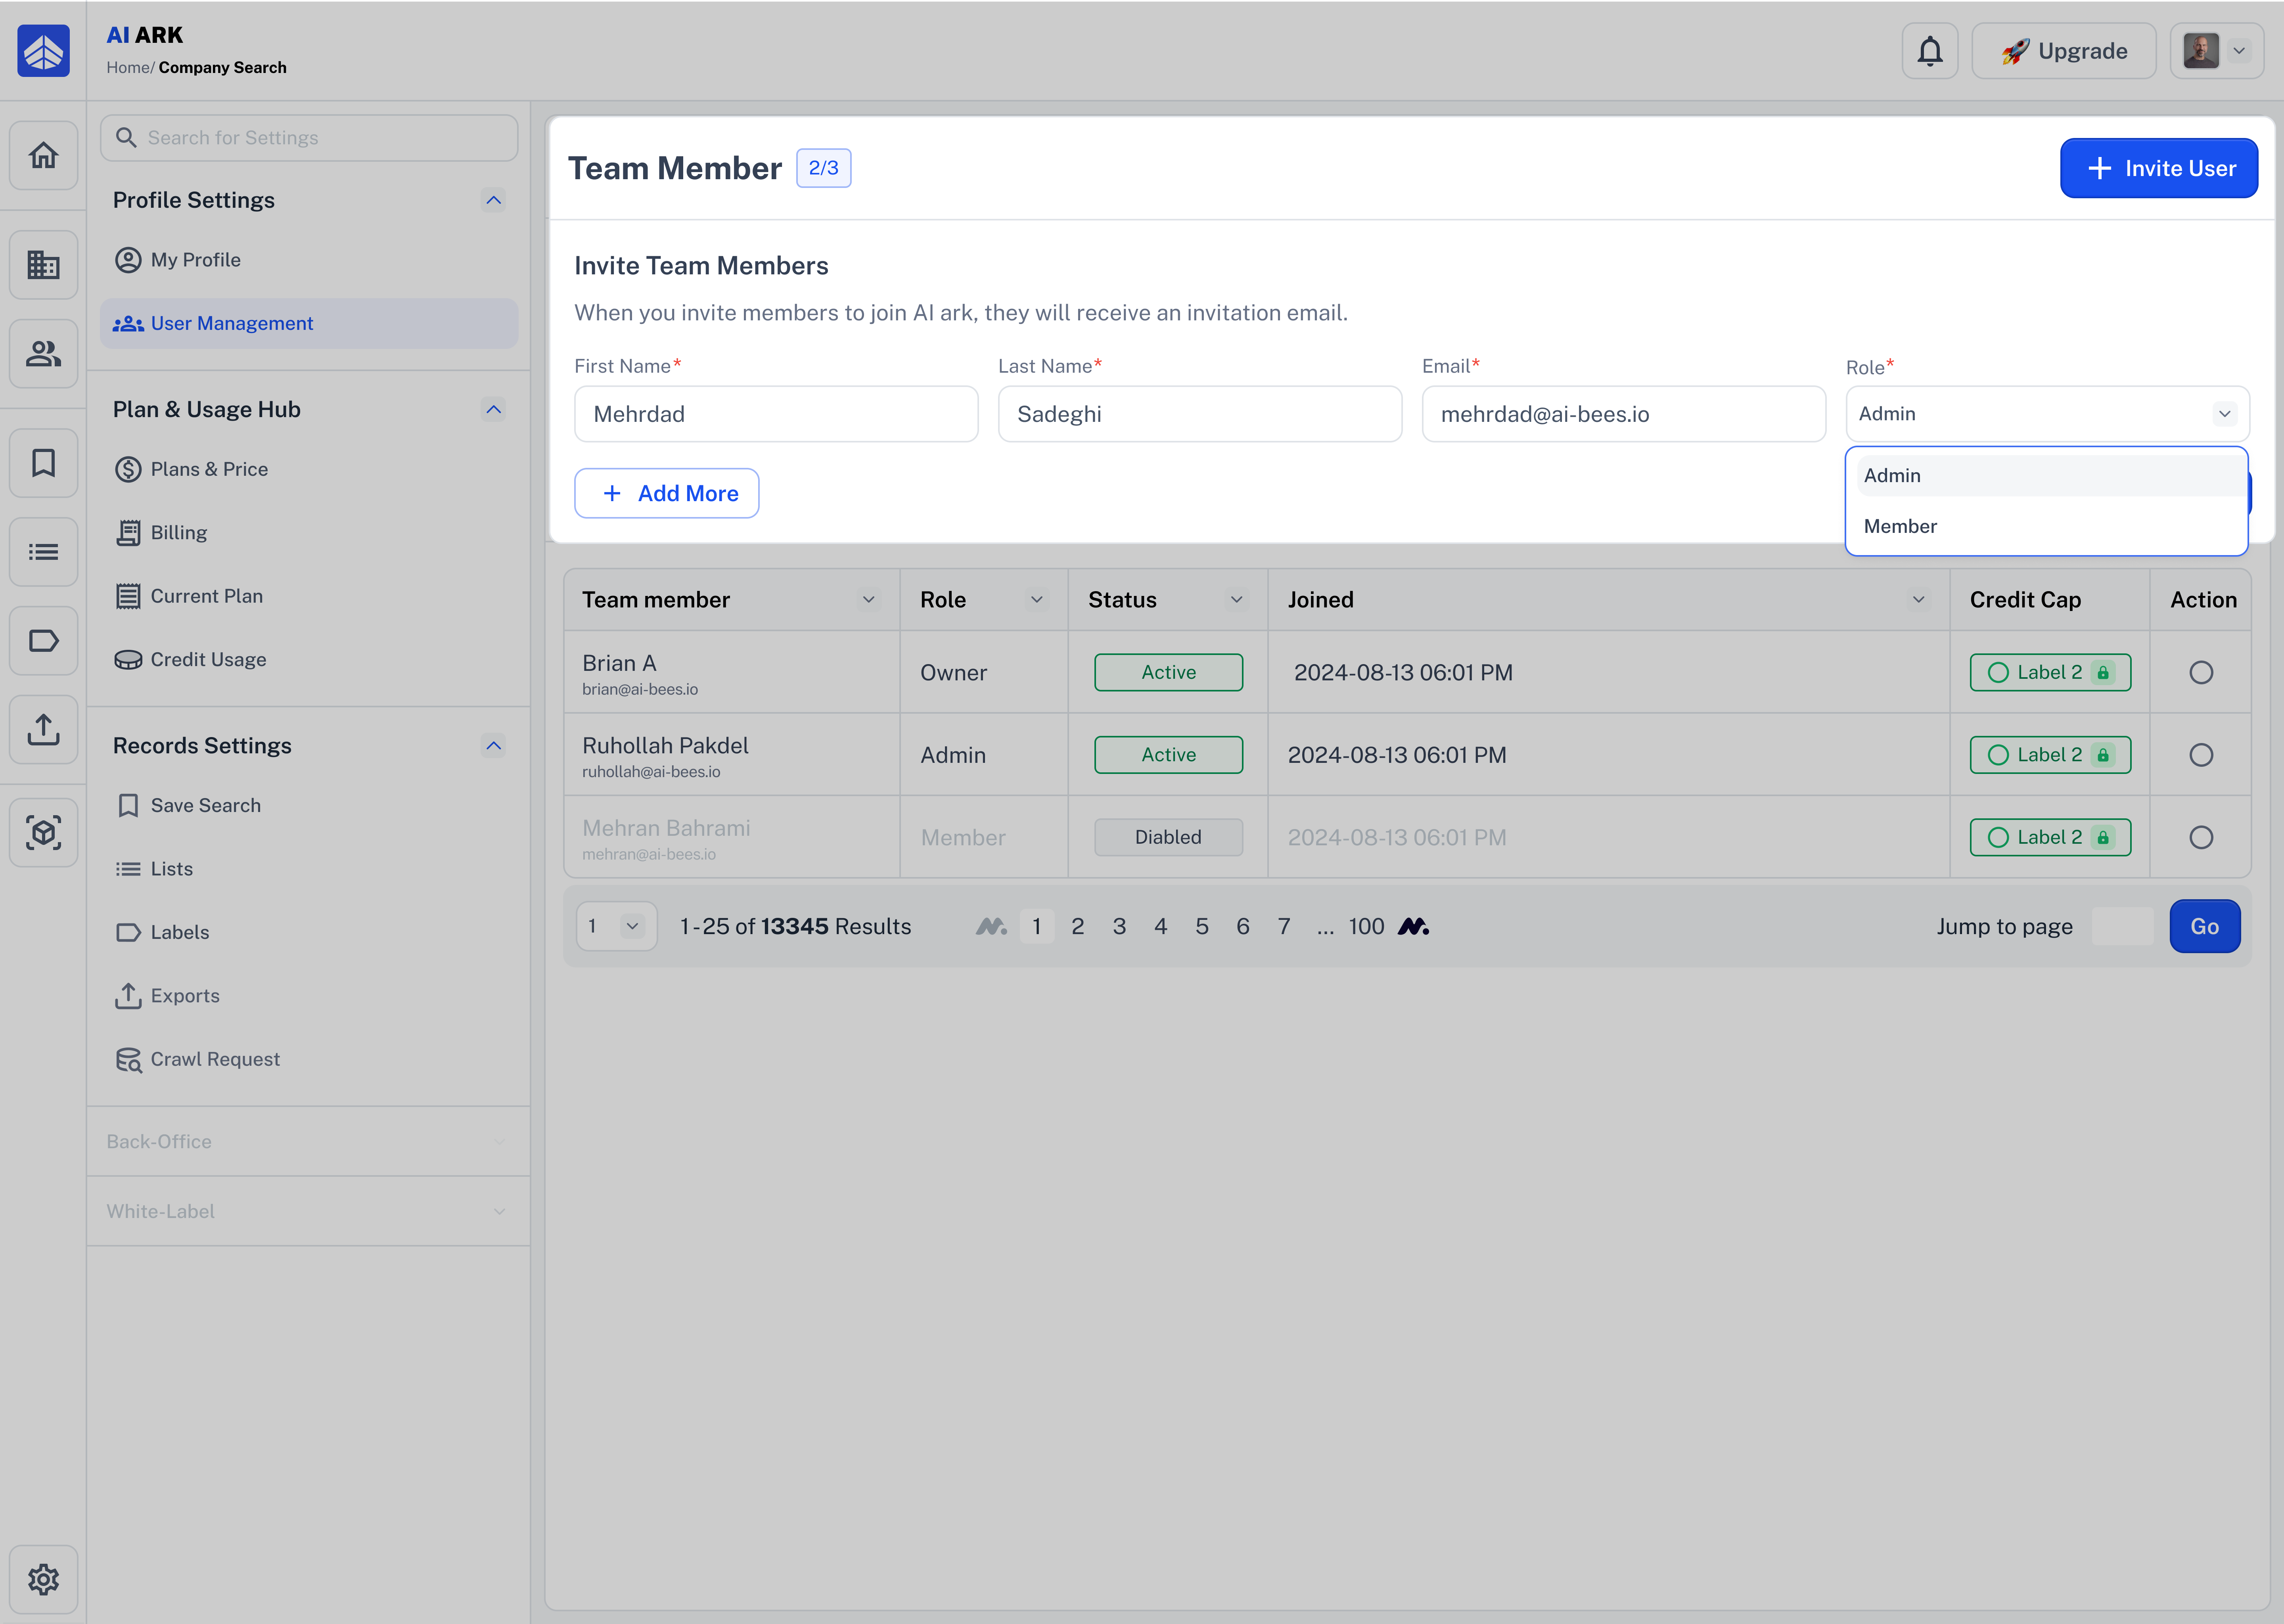The image size is (2284, 1624).
Task: Click the Add More button
Action: [x=666, y=493]
